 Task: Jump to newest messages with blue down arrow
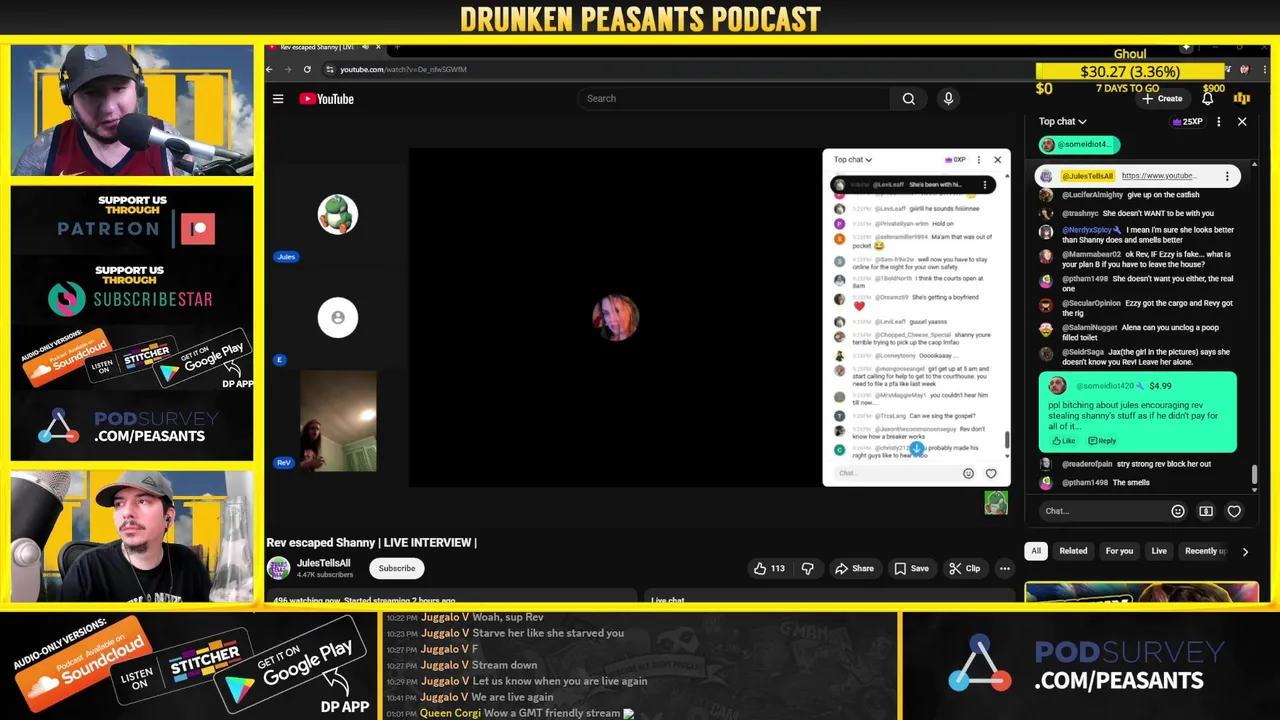pos(916,449)
